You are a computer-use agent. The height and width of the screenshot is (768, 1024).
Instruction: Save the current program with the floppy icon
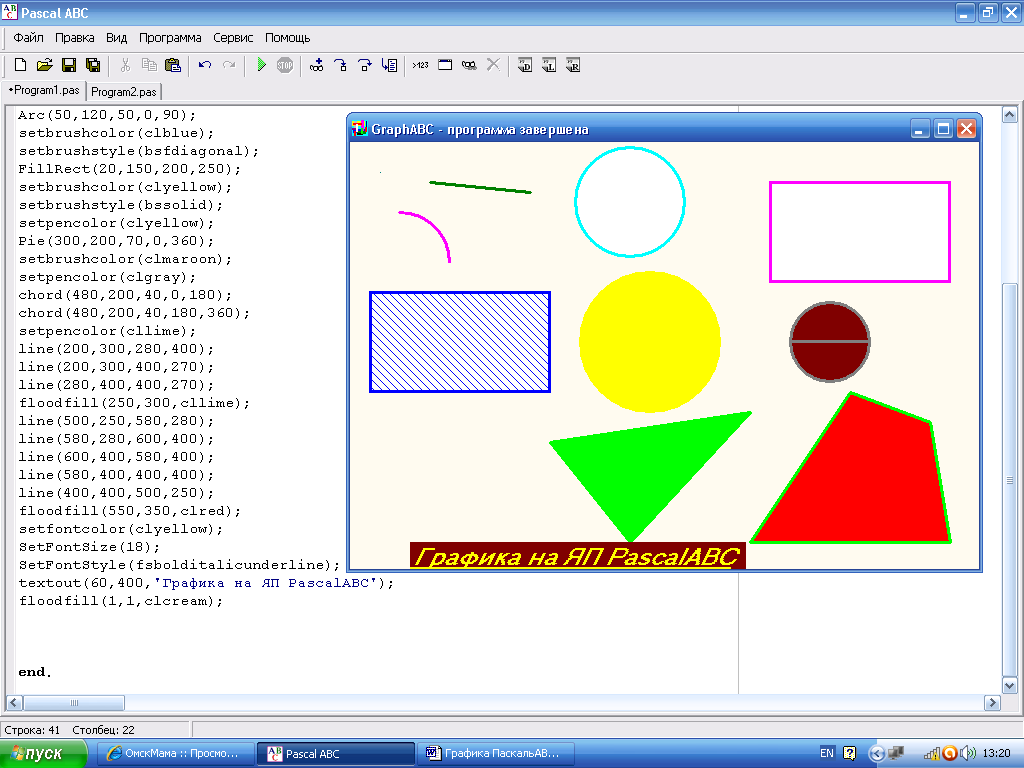coord(69,65)
